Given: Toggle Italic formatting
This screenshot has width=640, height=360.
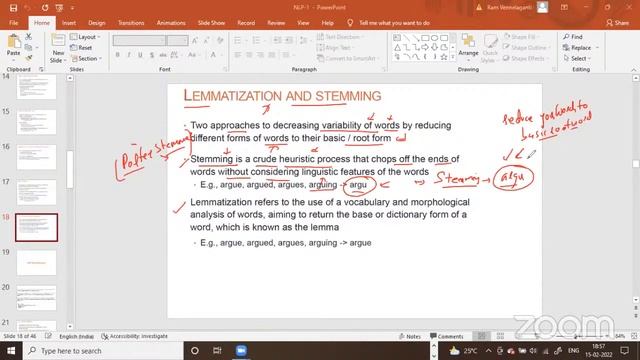Looking at the screenshot, I should pos(129,55).
